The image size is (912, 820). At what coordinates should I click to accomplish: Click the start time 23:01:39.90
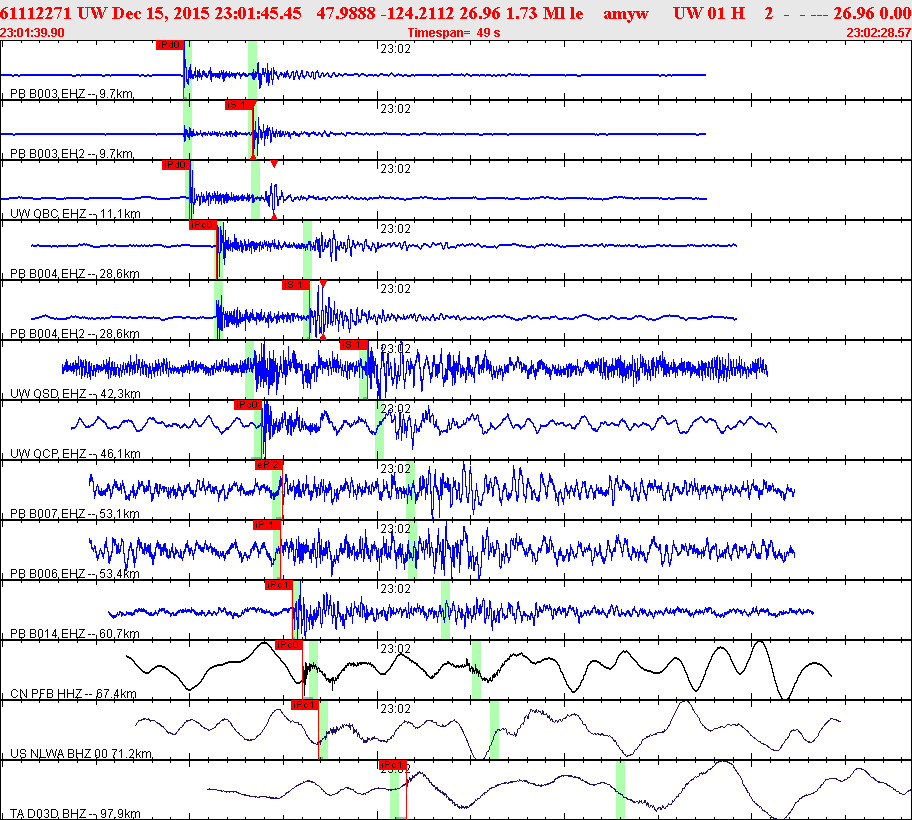click(32, 33)
